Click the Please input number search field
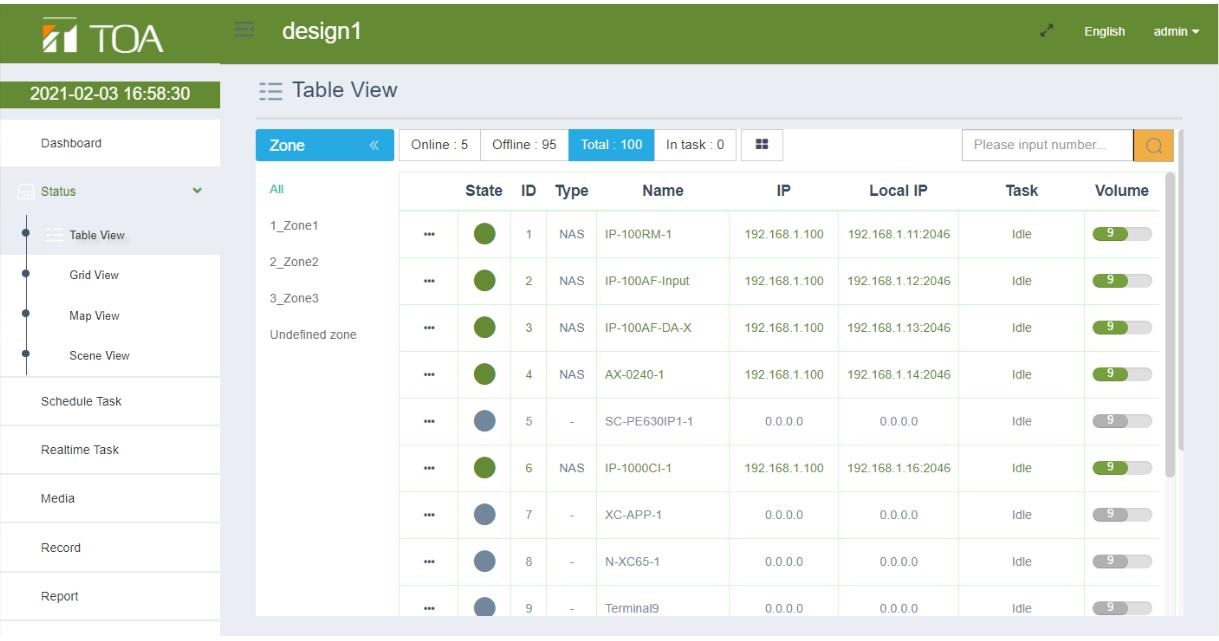 (1047, 145)
